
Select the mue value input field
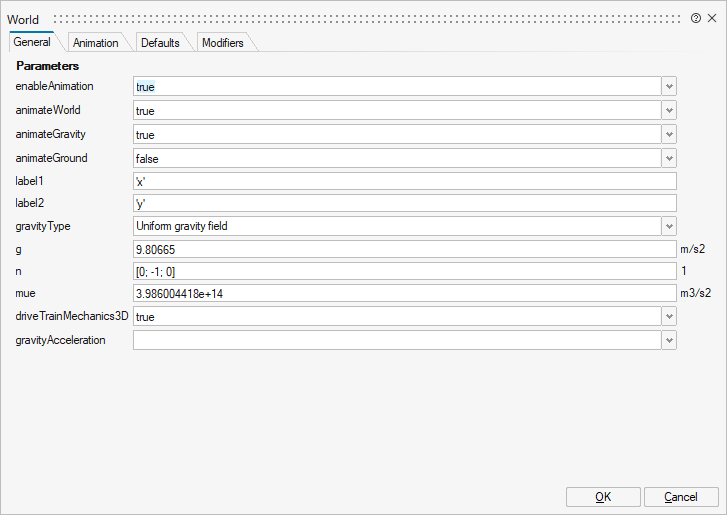(405, 293)
